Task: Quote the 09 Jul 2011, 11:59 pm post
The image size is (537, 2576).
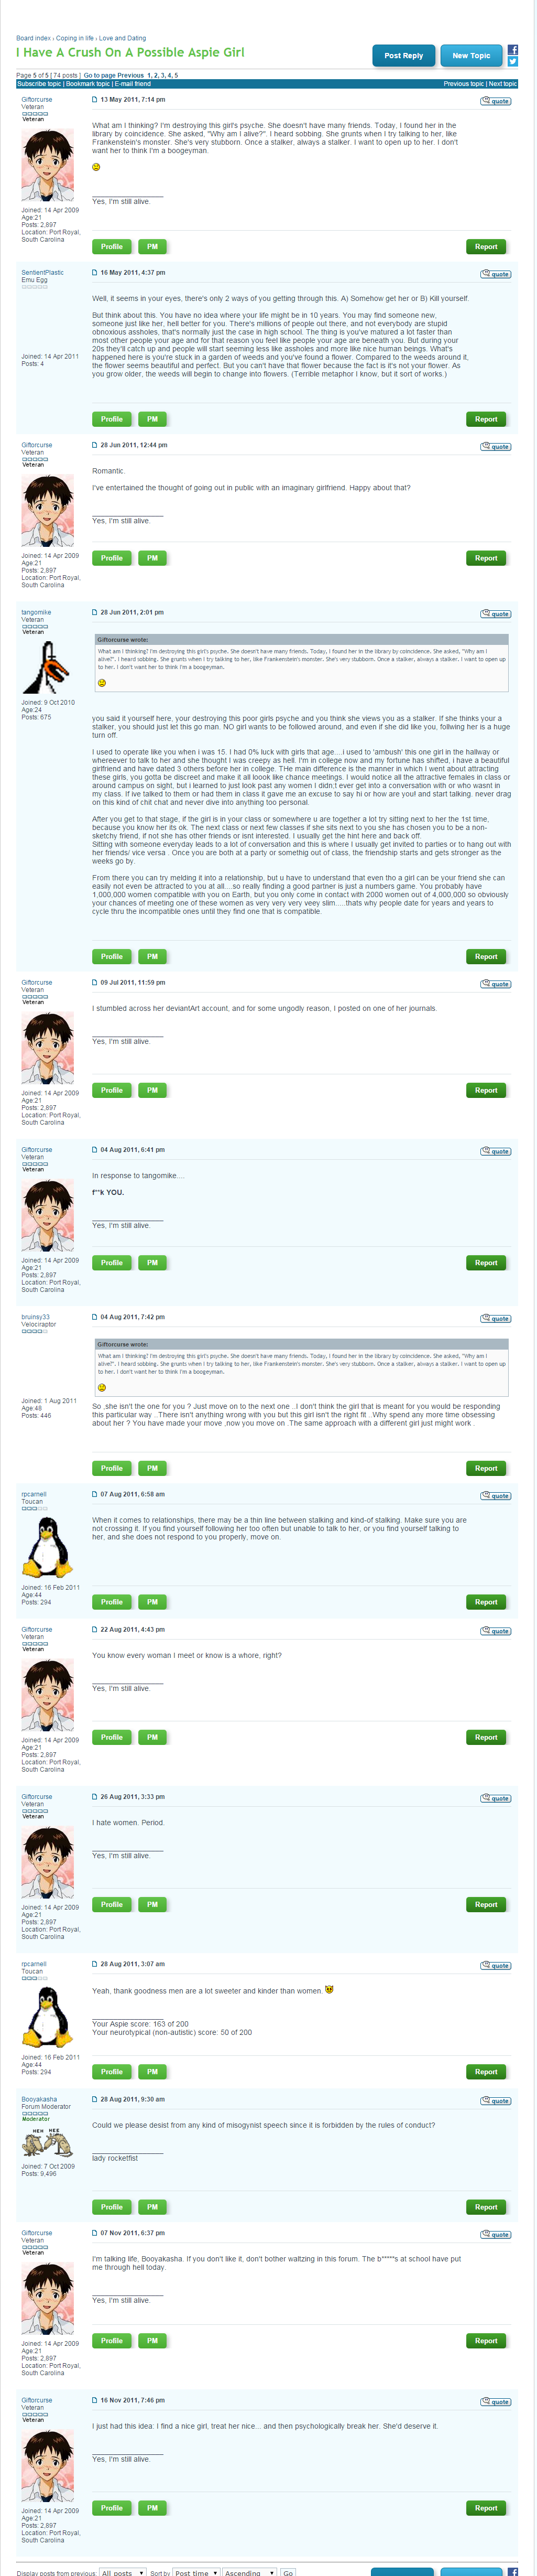Action: pyautogui.click(x=496, y=984)
